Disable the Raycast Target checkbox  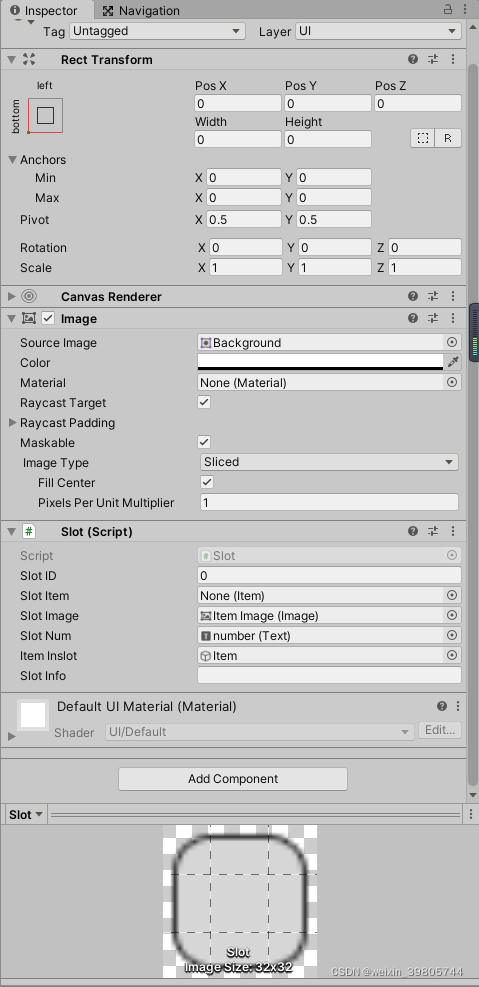[x=204, y=402]
